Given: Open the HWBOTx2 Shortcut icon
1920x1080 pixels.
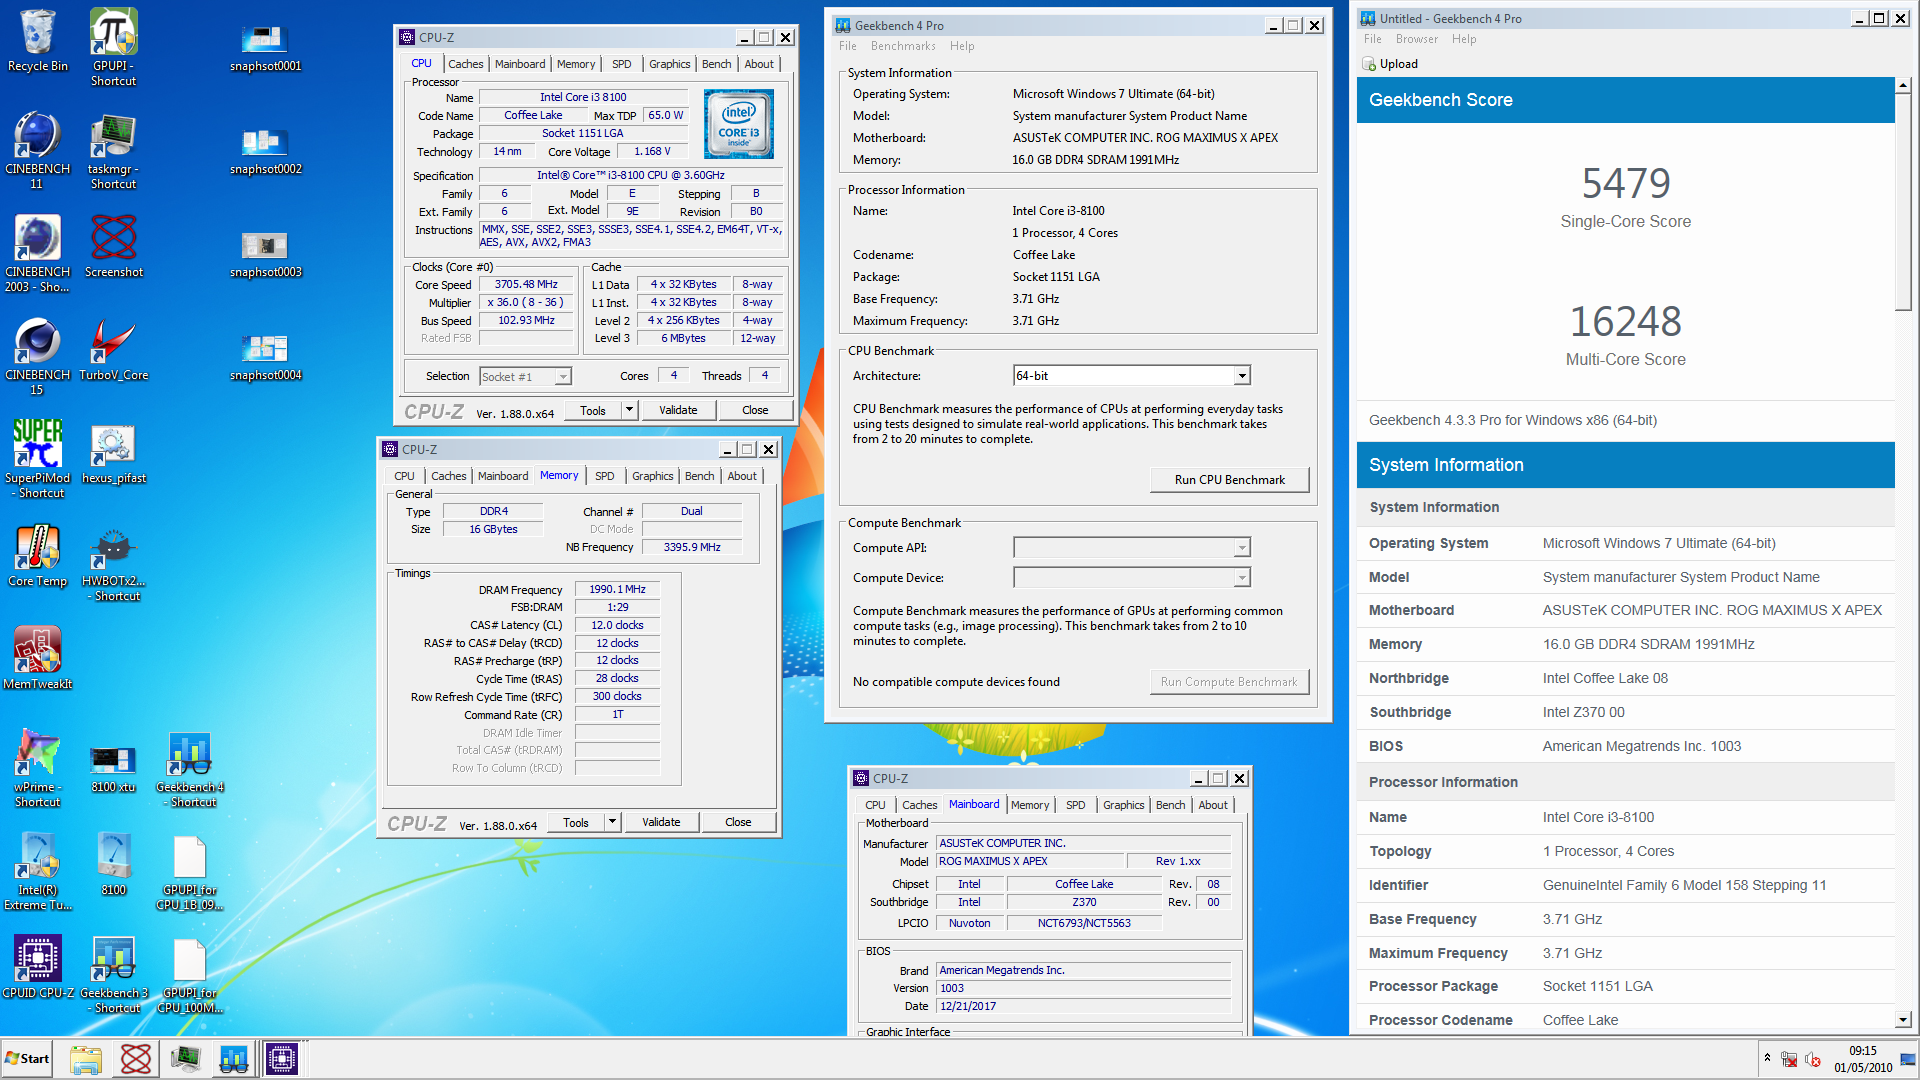Looking at the screenshot, I should 113,562.
